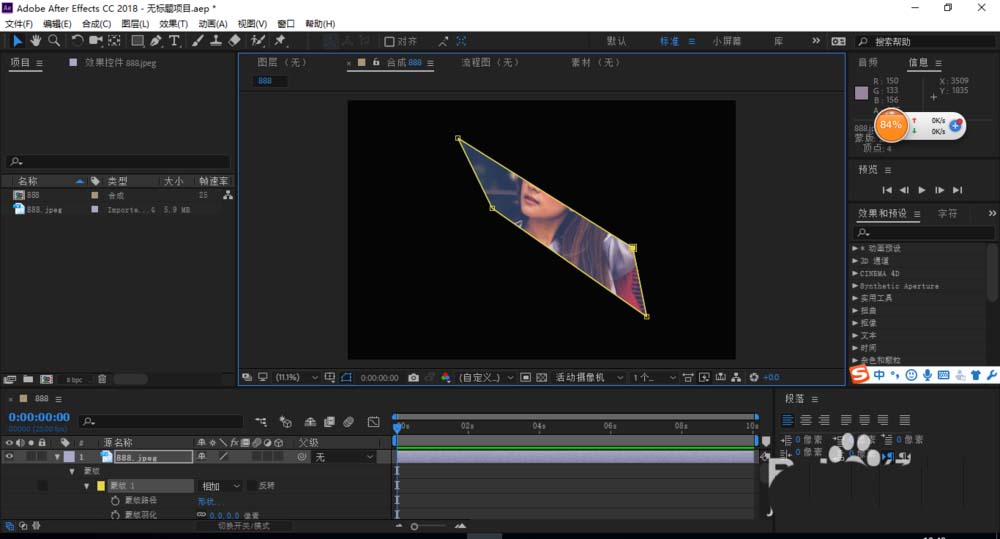Viewport: 1000px width, 539px height.
Task: Select the Horizontal Type tool
Action: (x=174, y=41)
